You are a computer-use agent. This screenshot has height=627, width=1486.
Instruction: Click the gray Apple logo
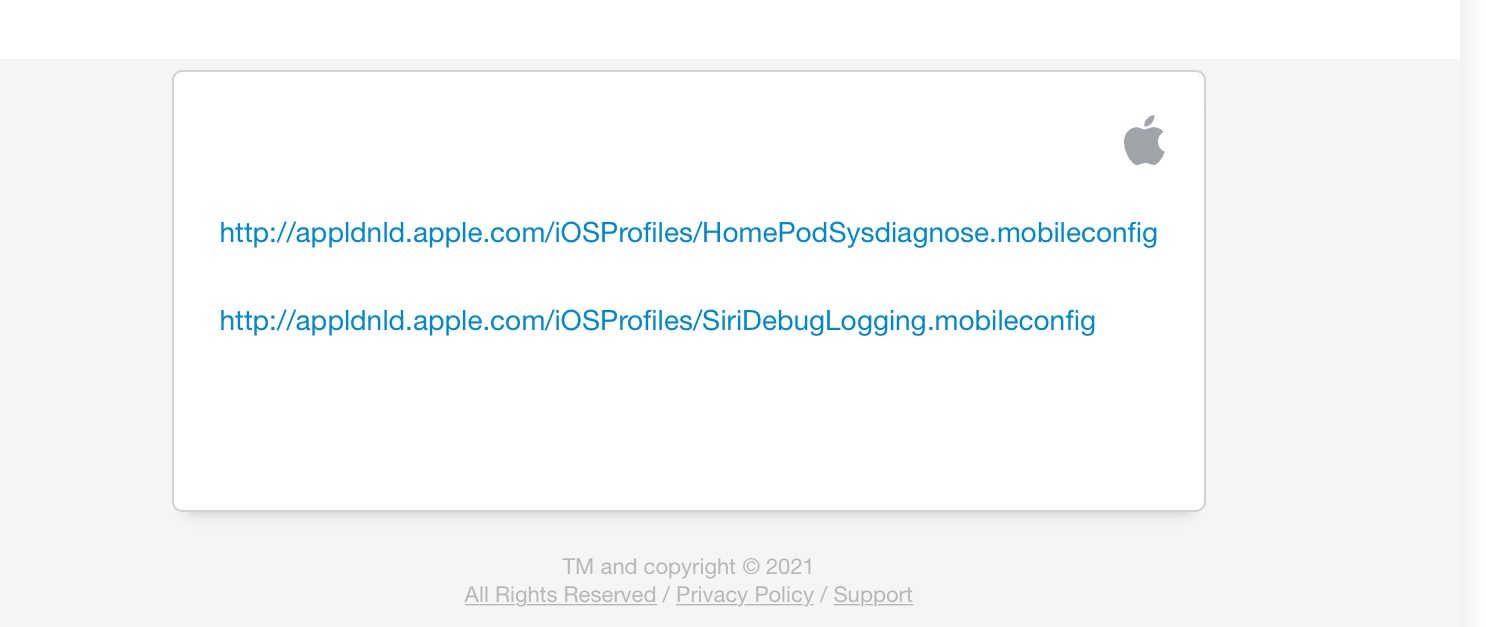1144,141
